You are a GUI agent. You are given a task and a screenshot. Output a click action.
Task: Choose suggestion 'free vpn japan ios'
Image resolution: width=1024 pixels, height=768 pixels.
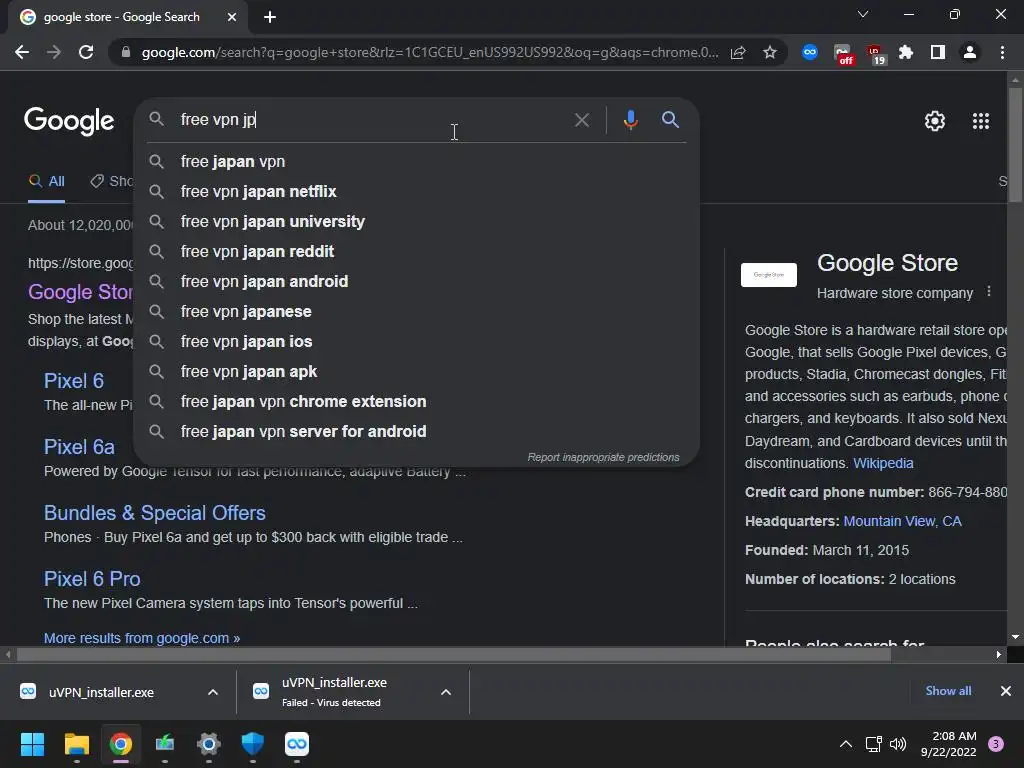pyautogui.click(x=418, y=342)
